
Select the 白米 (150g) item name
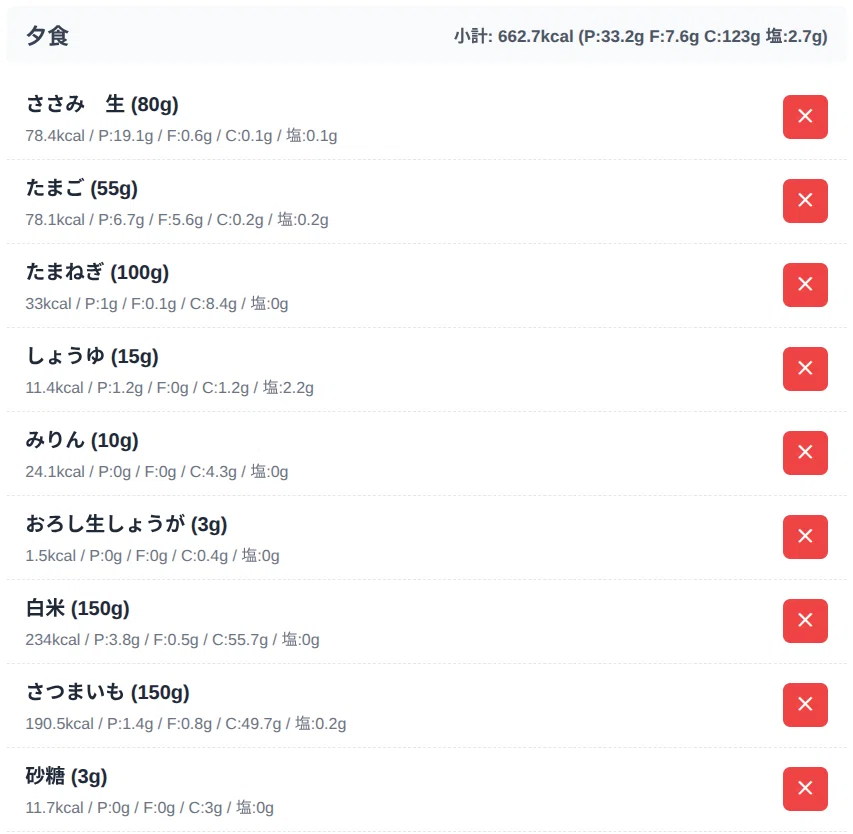pos(78,608)
